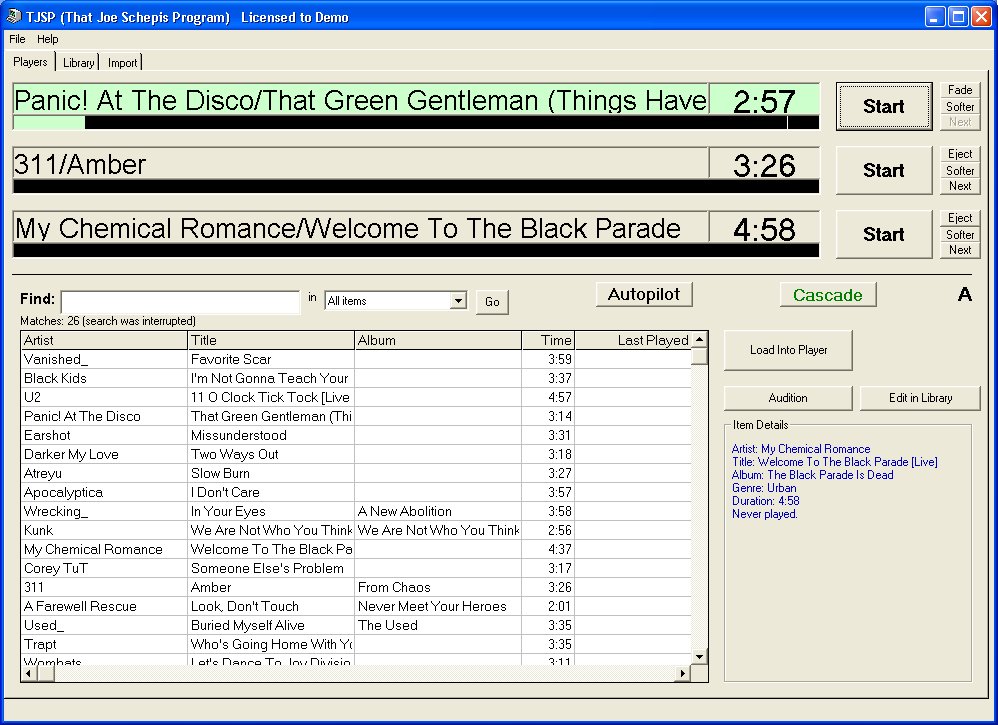998x725 pixels.
Task: Click Next on My Chemical Romance player
Action: pyautogui.click(x=960, y=250)
